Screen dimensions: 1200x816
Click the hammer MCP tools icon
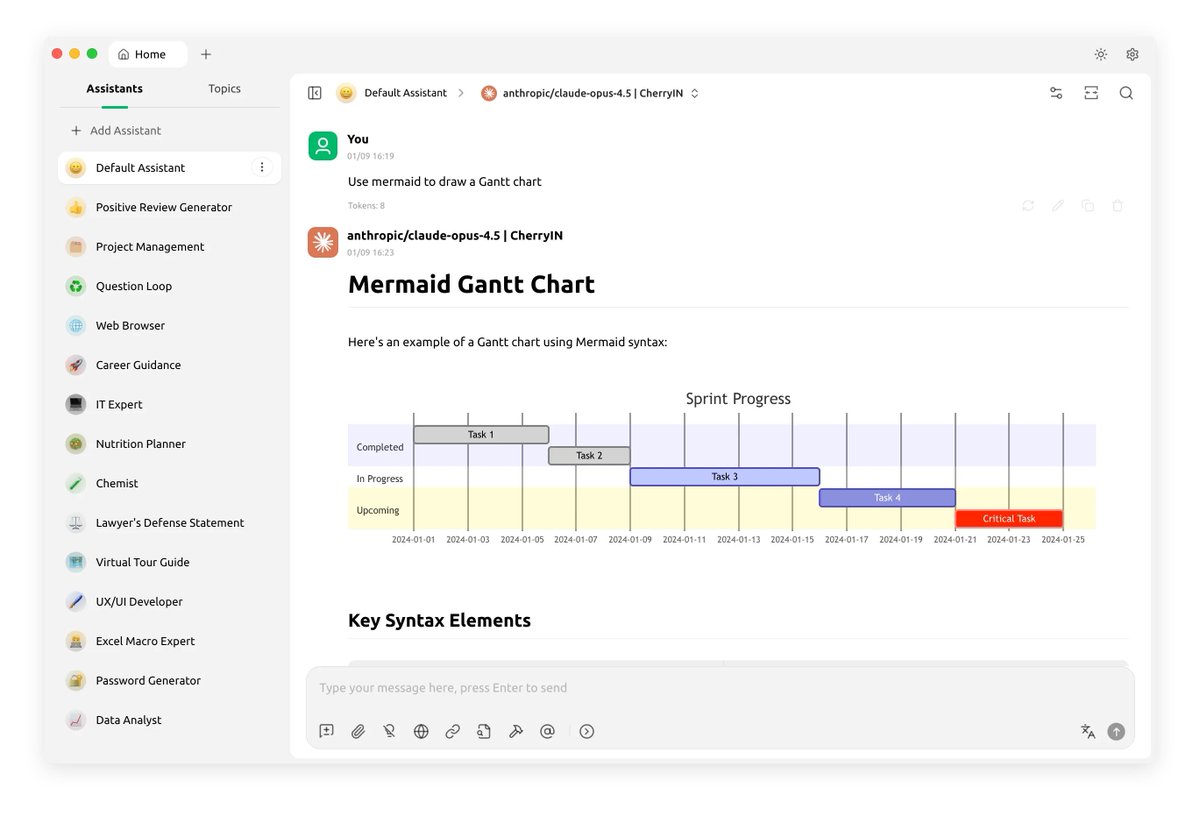click(x=516, y=731)
